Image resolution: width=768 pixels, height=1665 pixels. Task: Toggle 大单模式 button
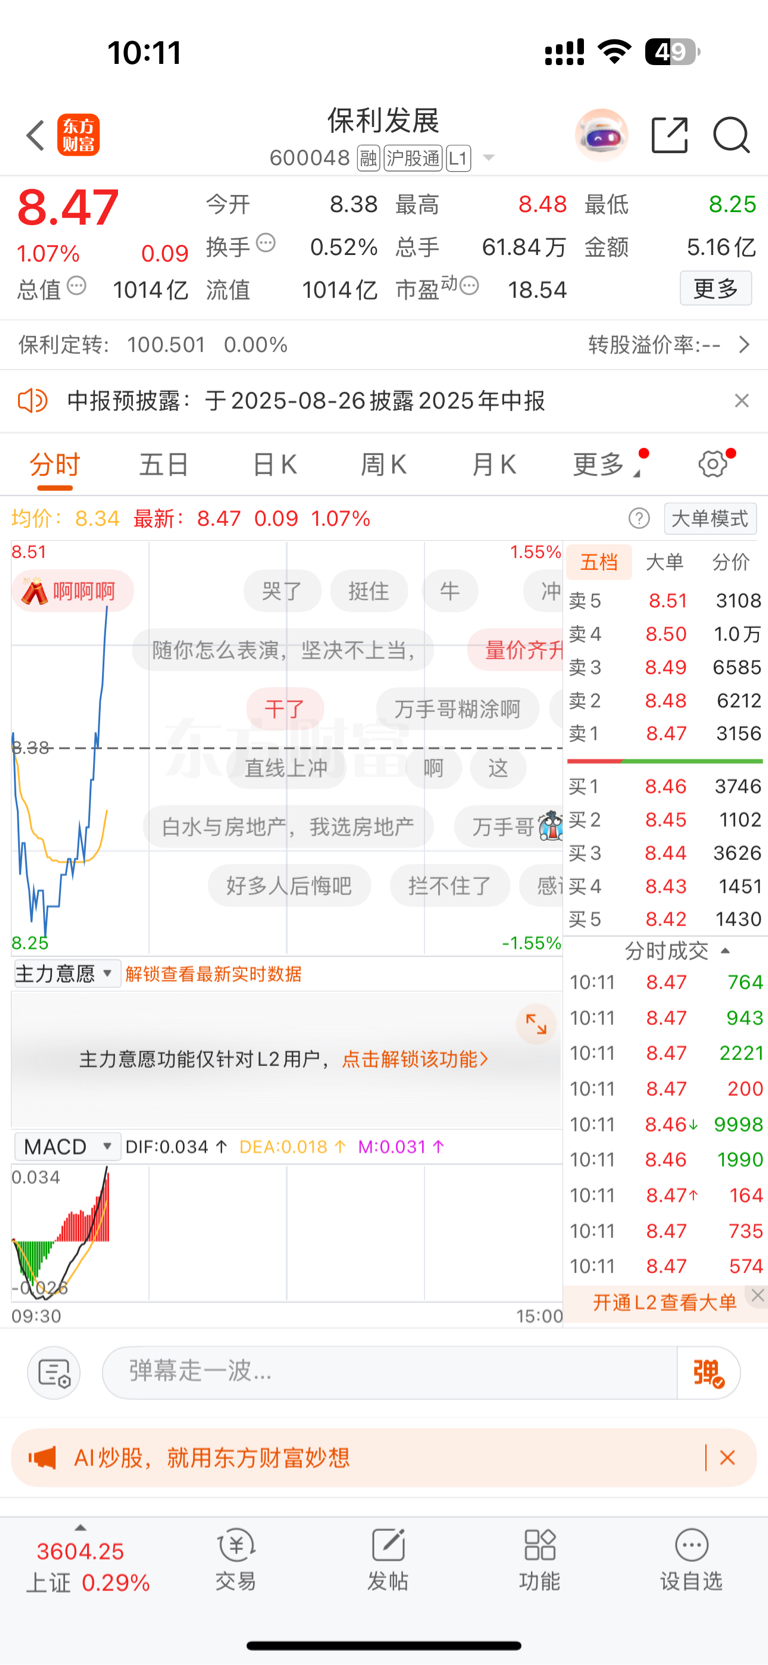pos(709,518)
